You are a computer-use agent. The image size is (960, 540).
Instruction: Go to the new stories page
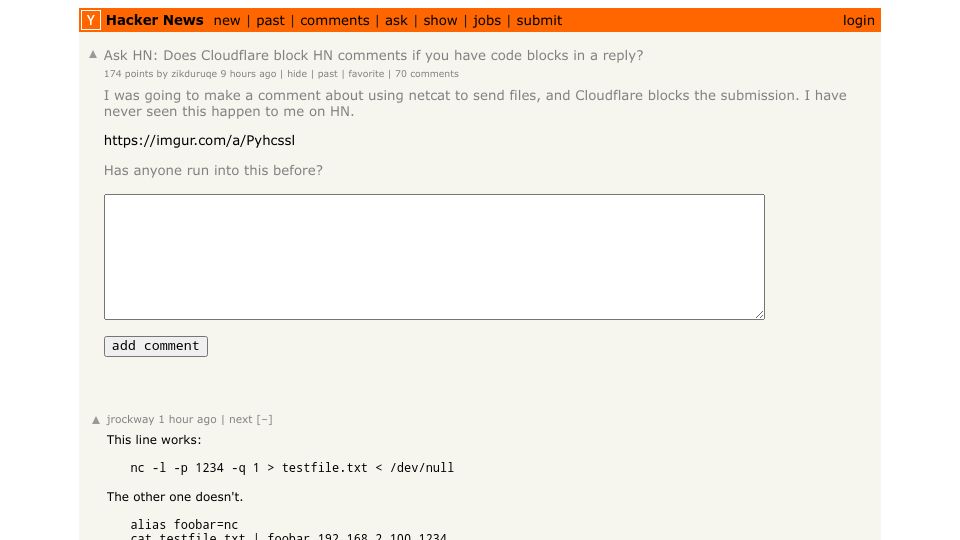coord(227,21)
